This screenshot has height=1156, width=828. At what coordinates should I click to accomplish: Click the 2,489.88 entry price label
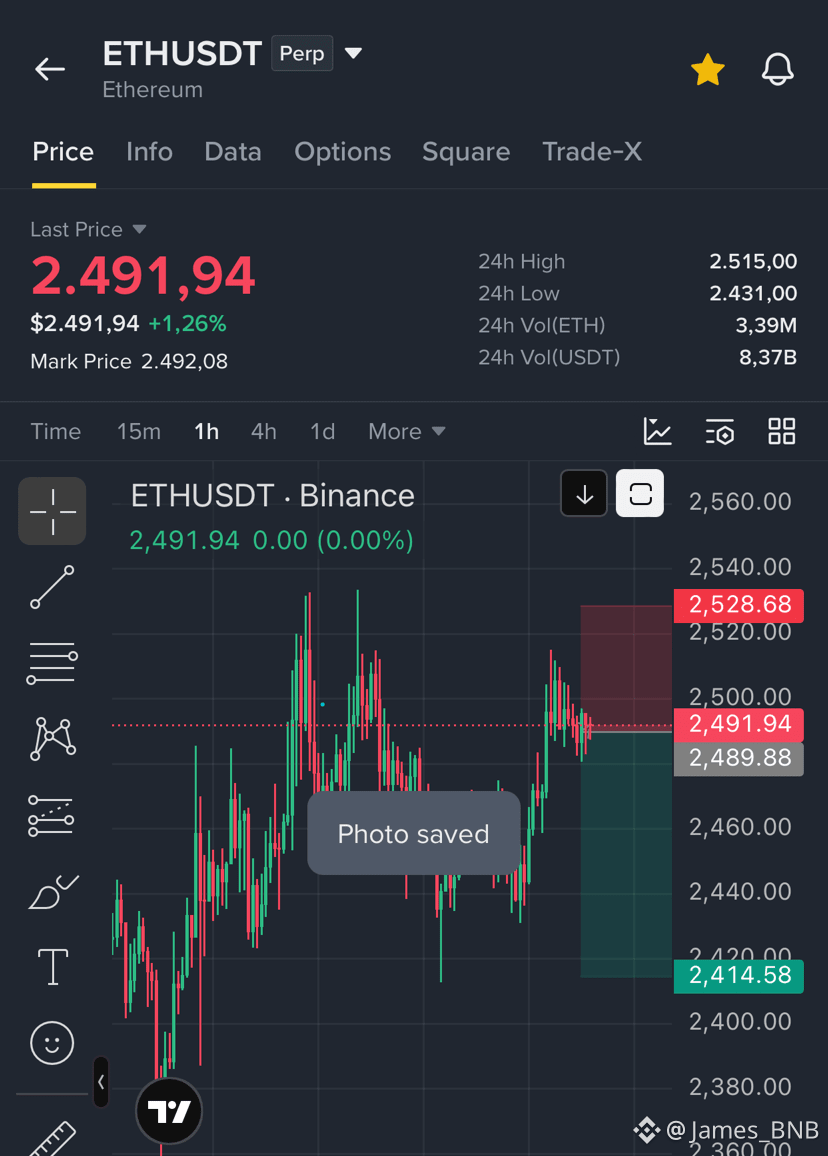click(x=739, y=759)
